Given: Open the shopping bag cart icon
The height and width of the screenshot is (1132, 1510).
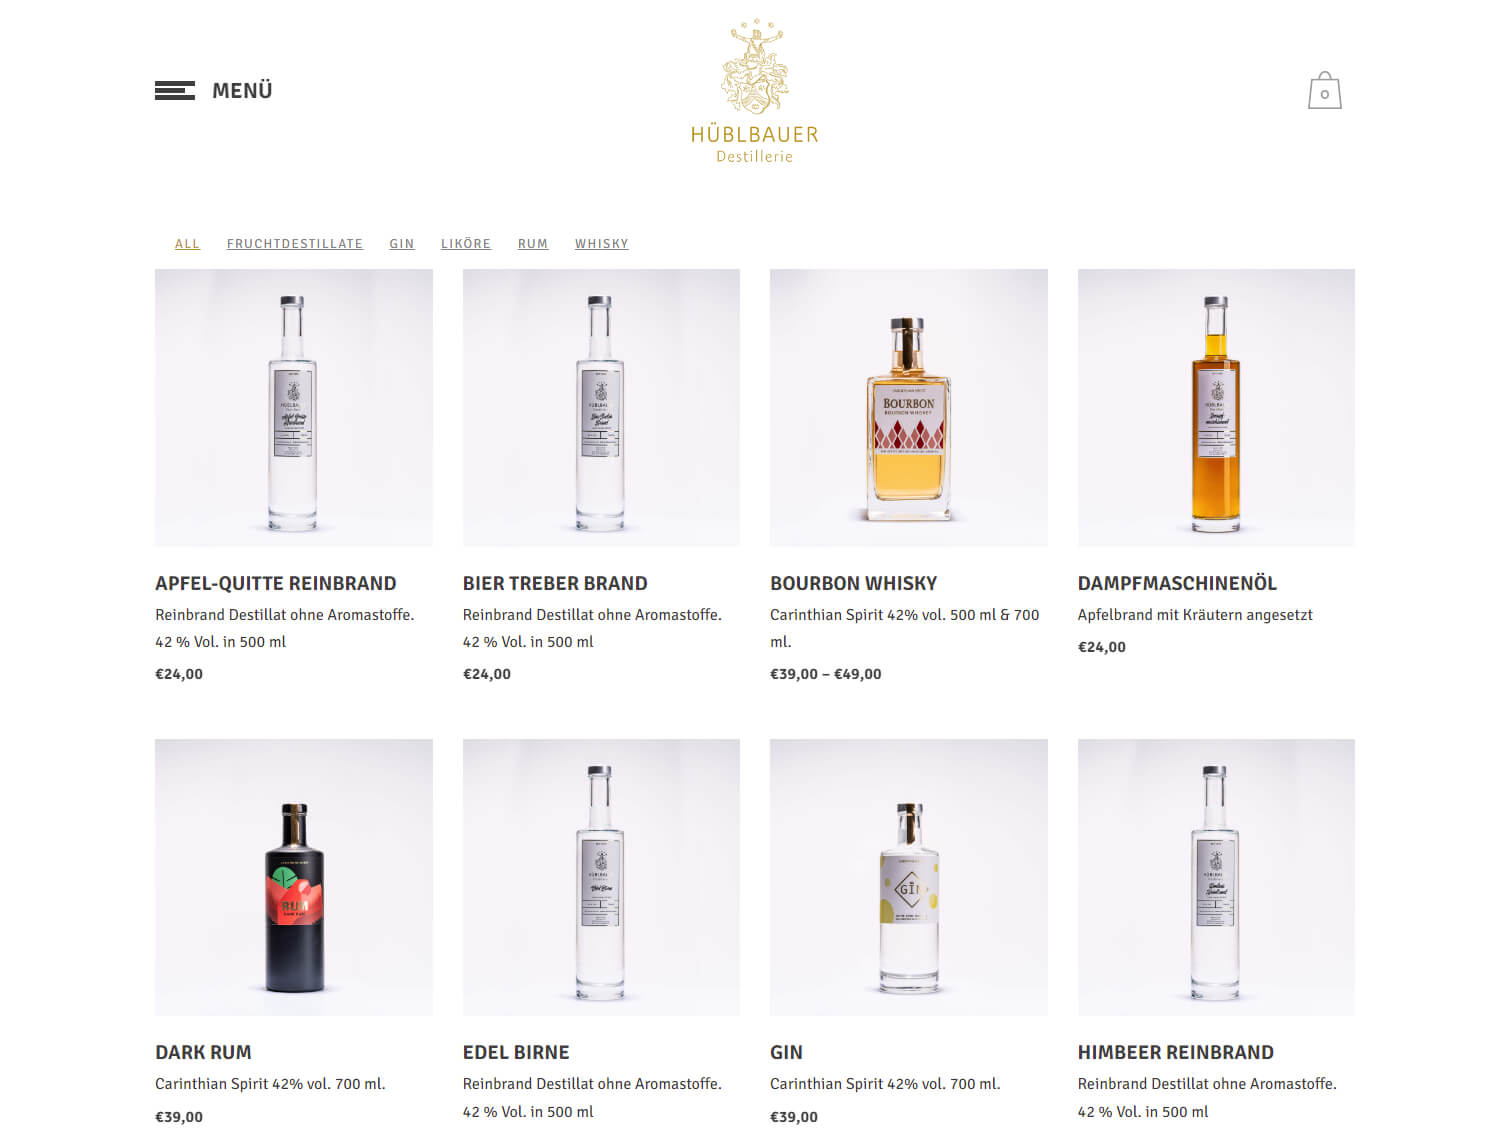Looking at the screenshot, I should tap(1324, 91).
